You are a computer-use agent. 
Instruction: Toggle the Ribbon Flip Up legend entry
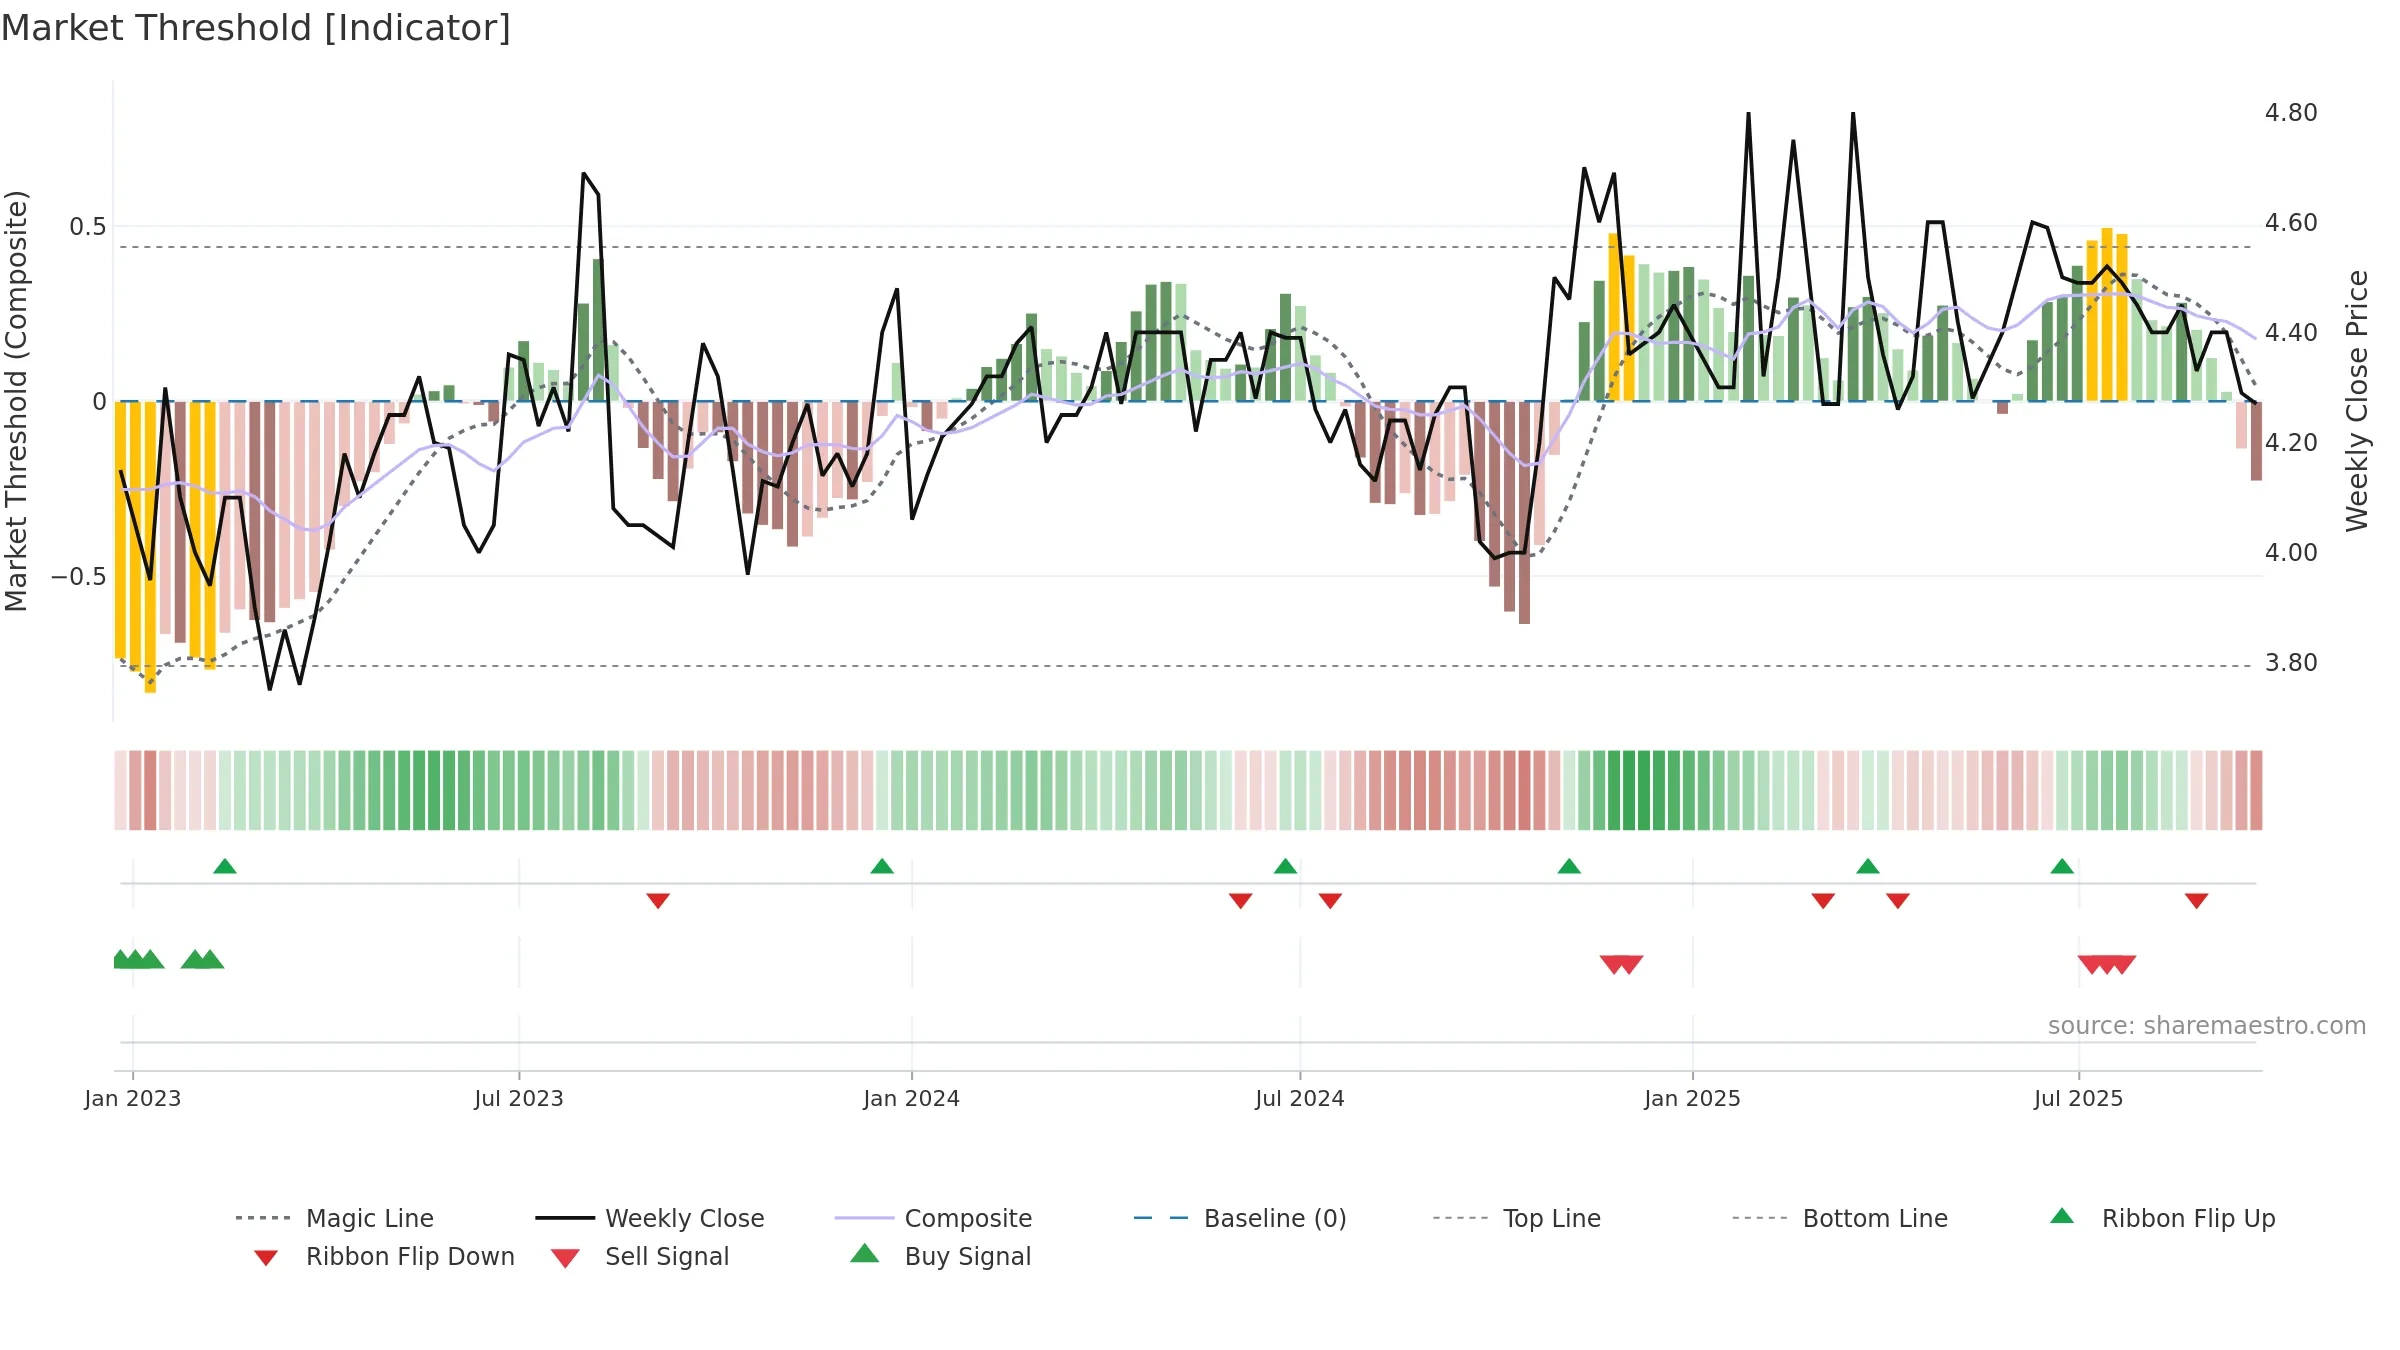(x=2163, y=1218)
